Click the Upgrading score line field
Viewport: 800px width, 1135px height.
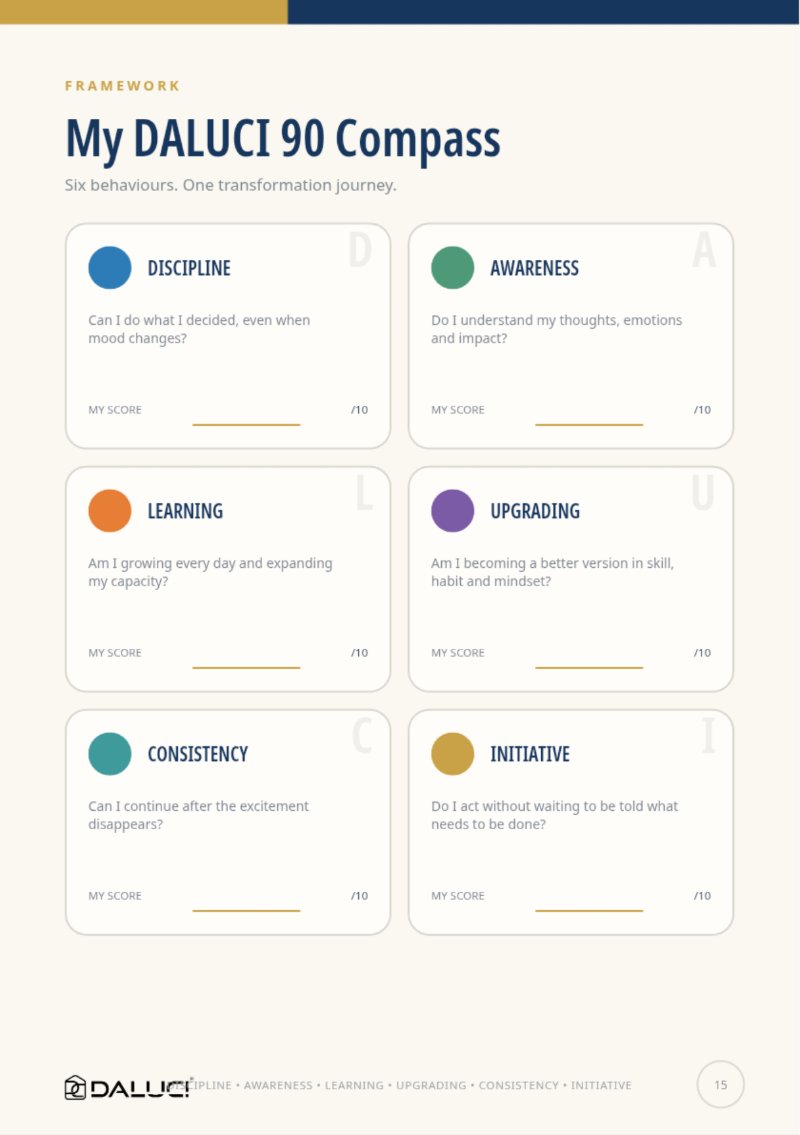click(589, 667)
